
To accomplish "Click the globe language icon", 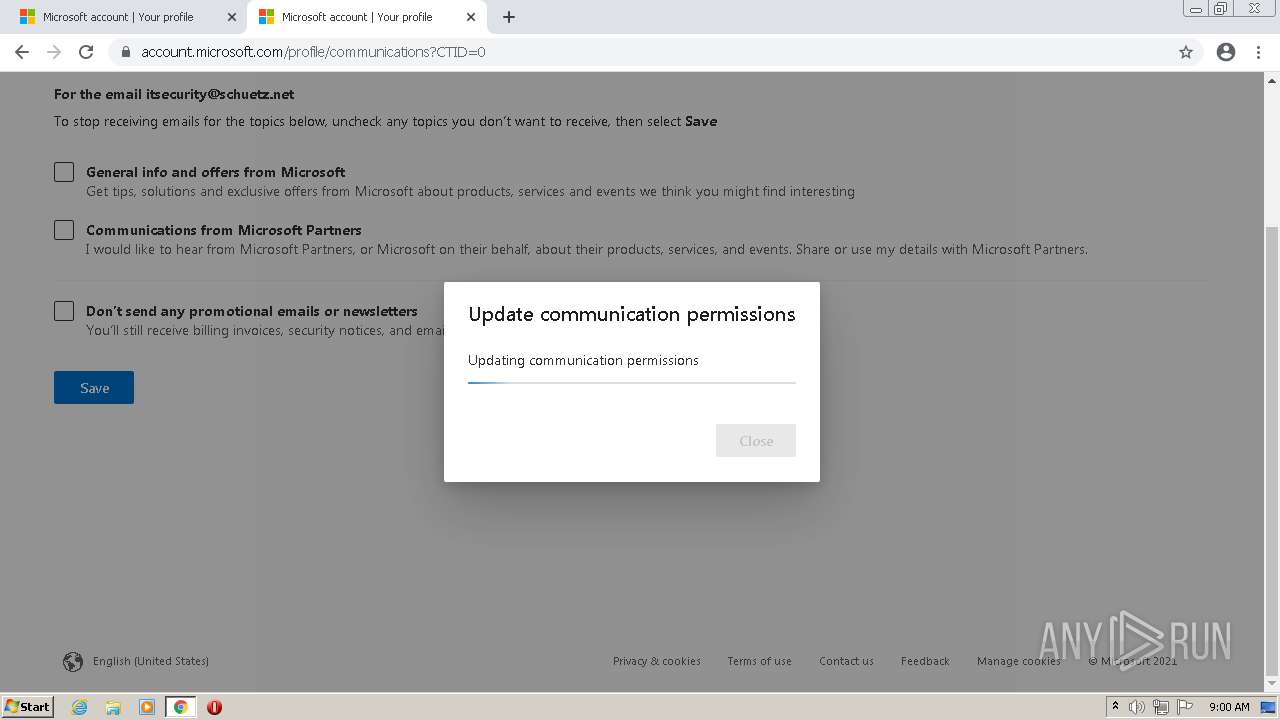I will coord(73,661).
